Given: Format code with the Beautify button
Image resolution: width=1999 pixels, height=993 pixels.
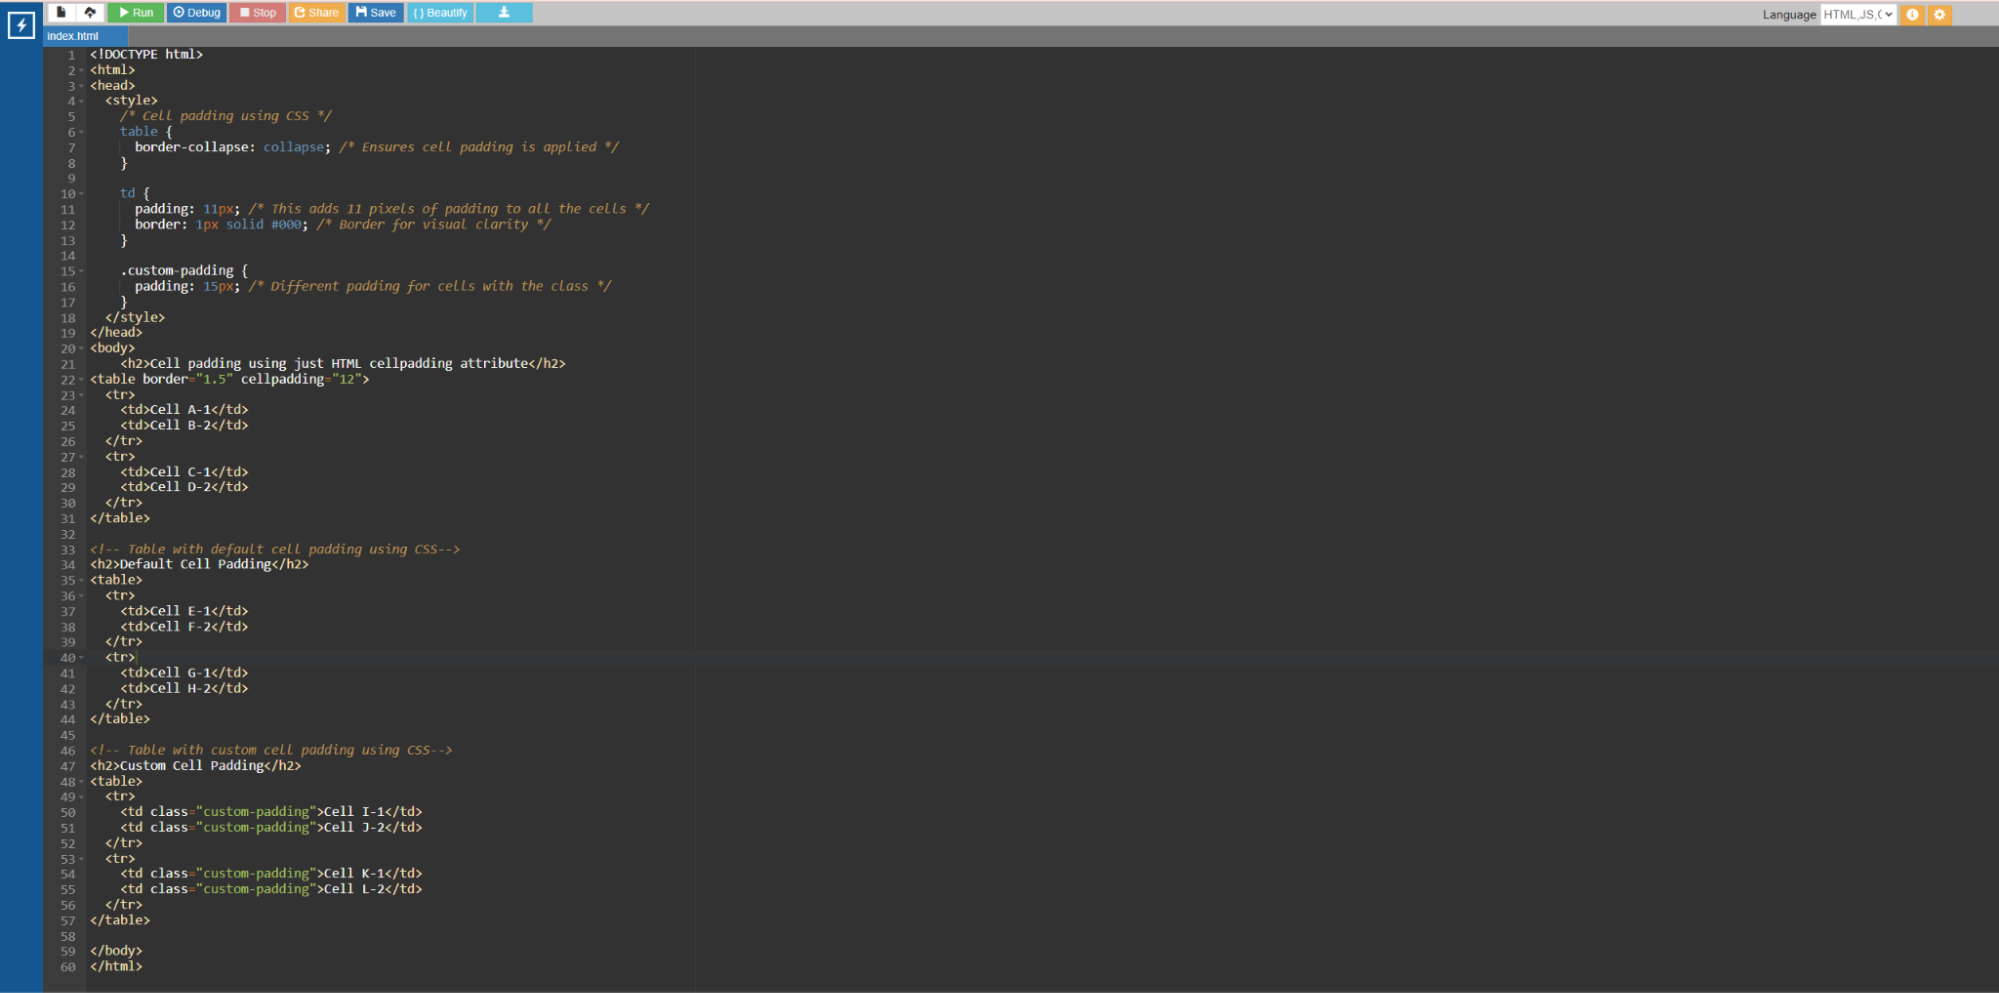Looking at the screenshot, I should click(x=440, y=13).
